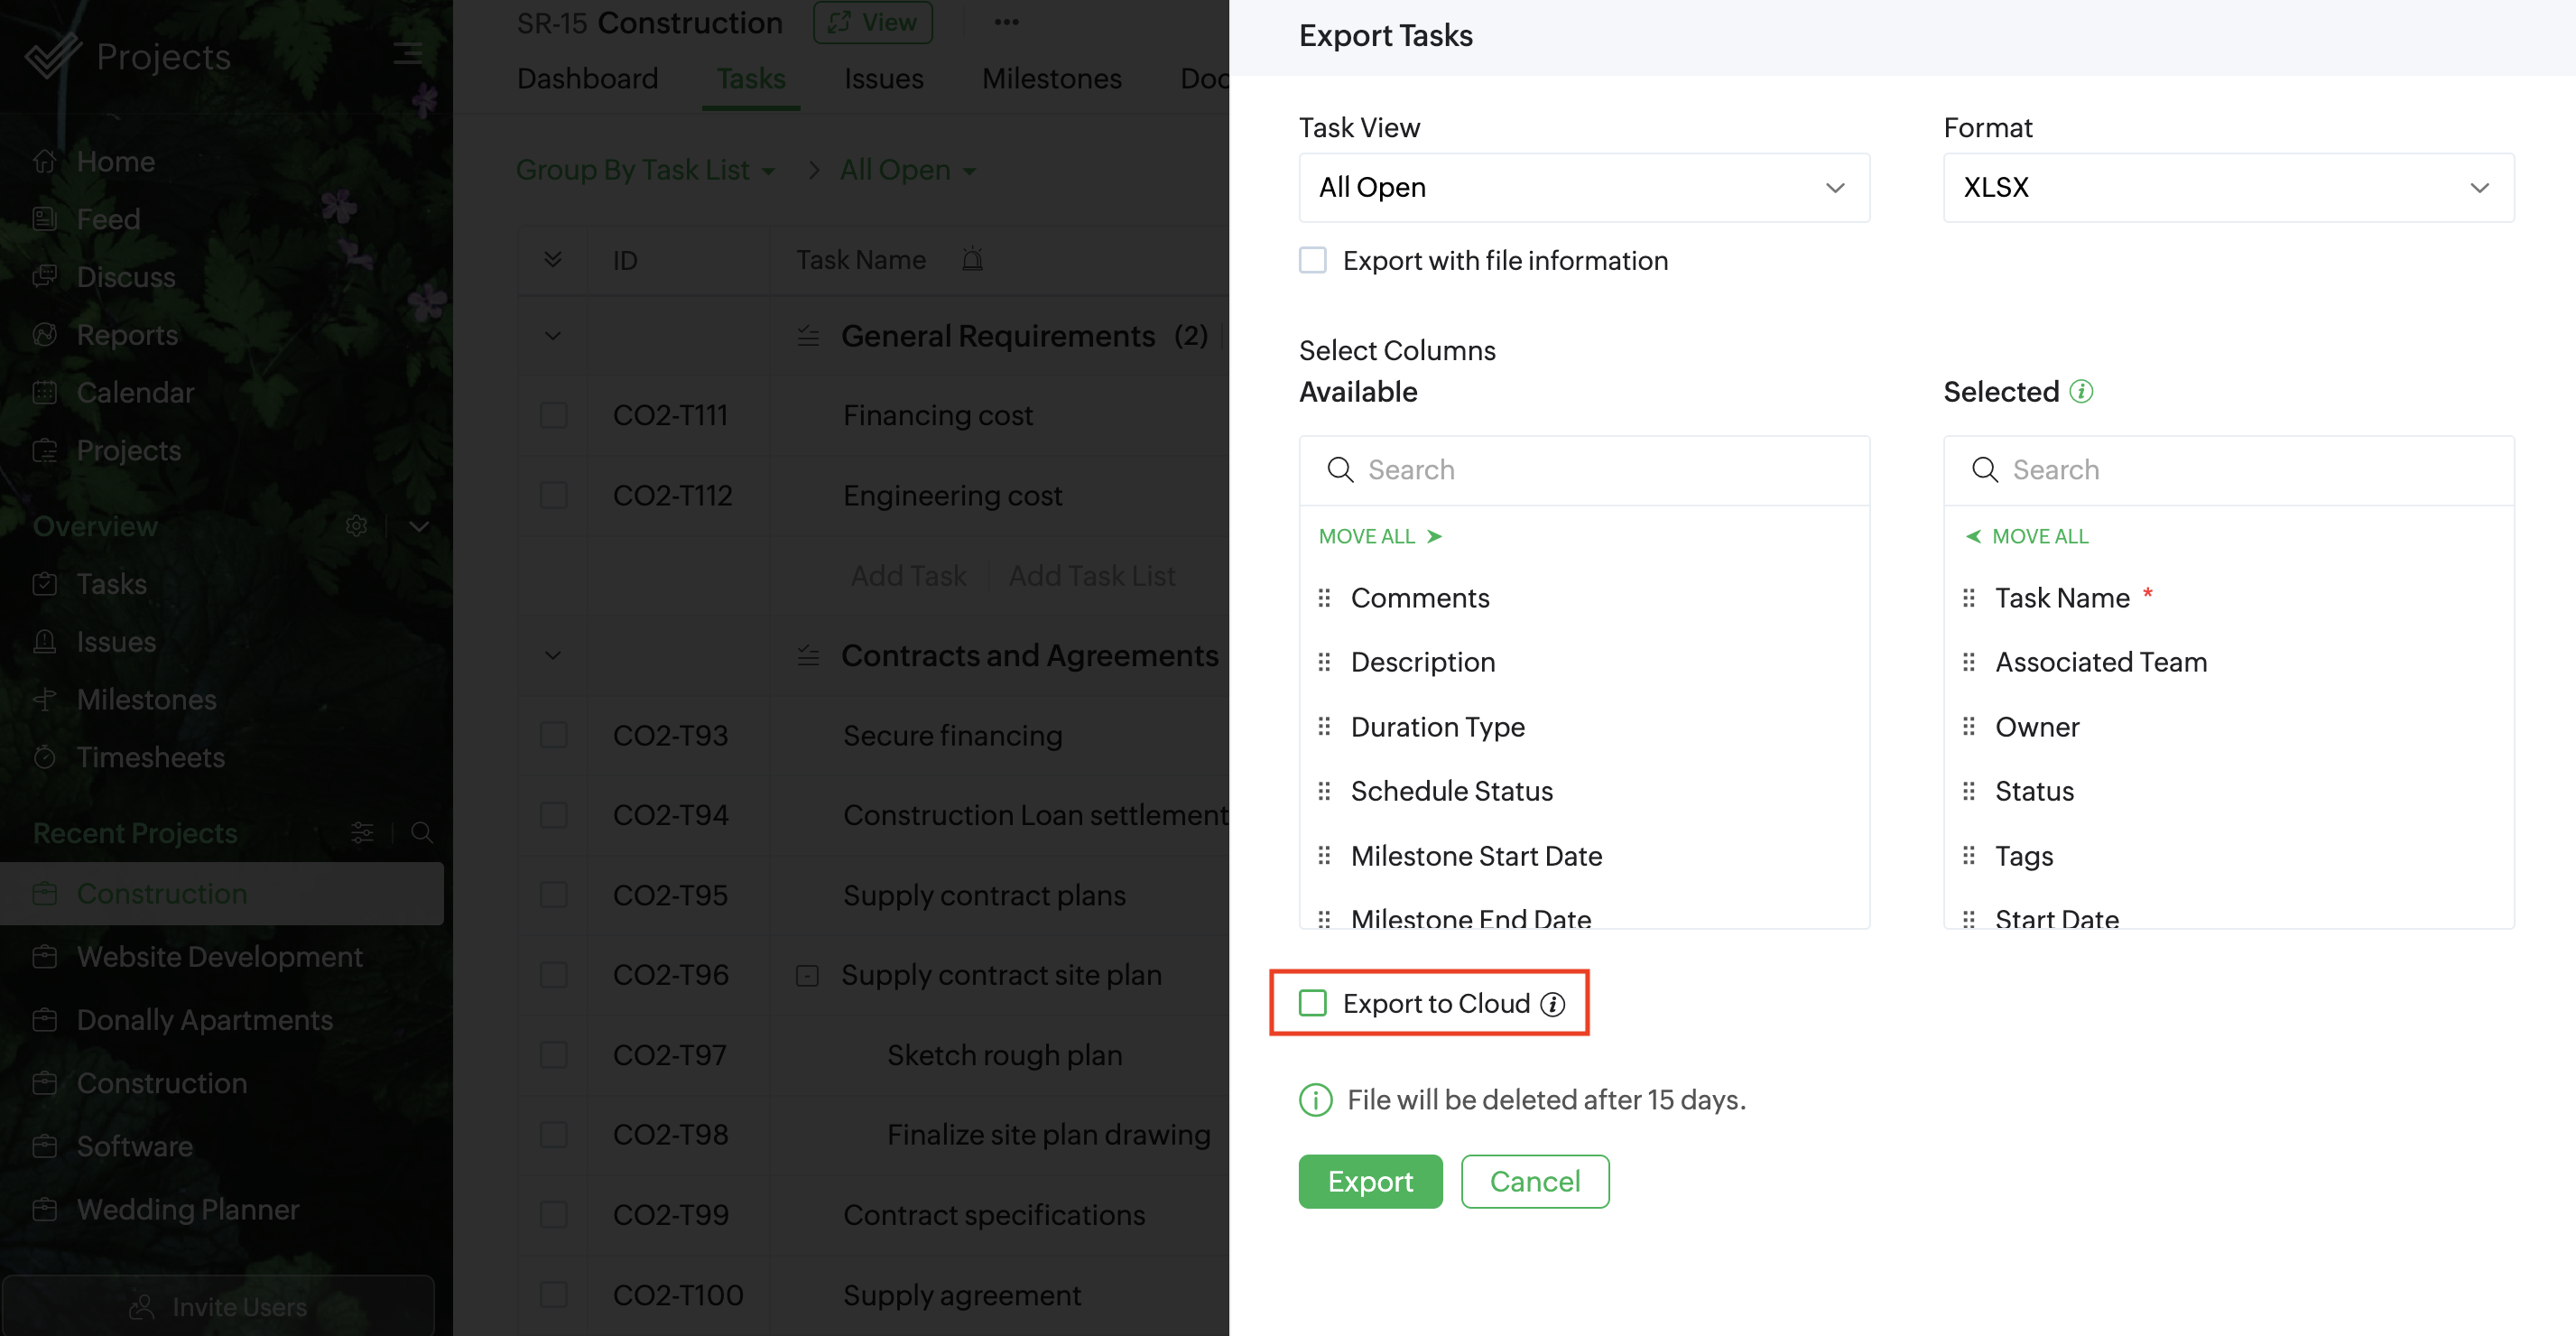Click the info icon next to Export to Cloud

(x=1552, y=1004)
